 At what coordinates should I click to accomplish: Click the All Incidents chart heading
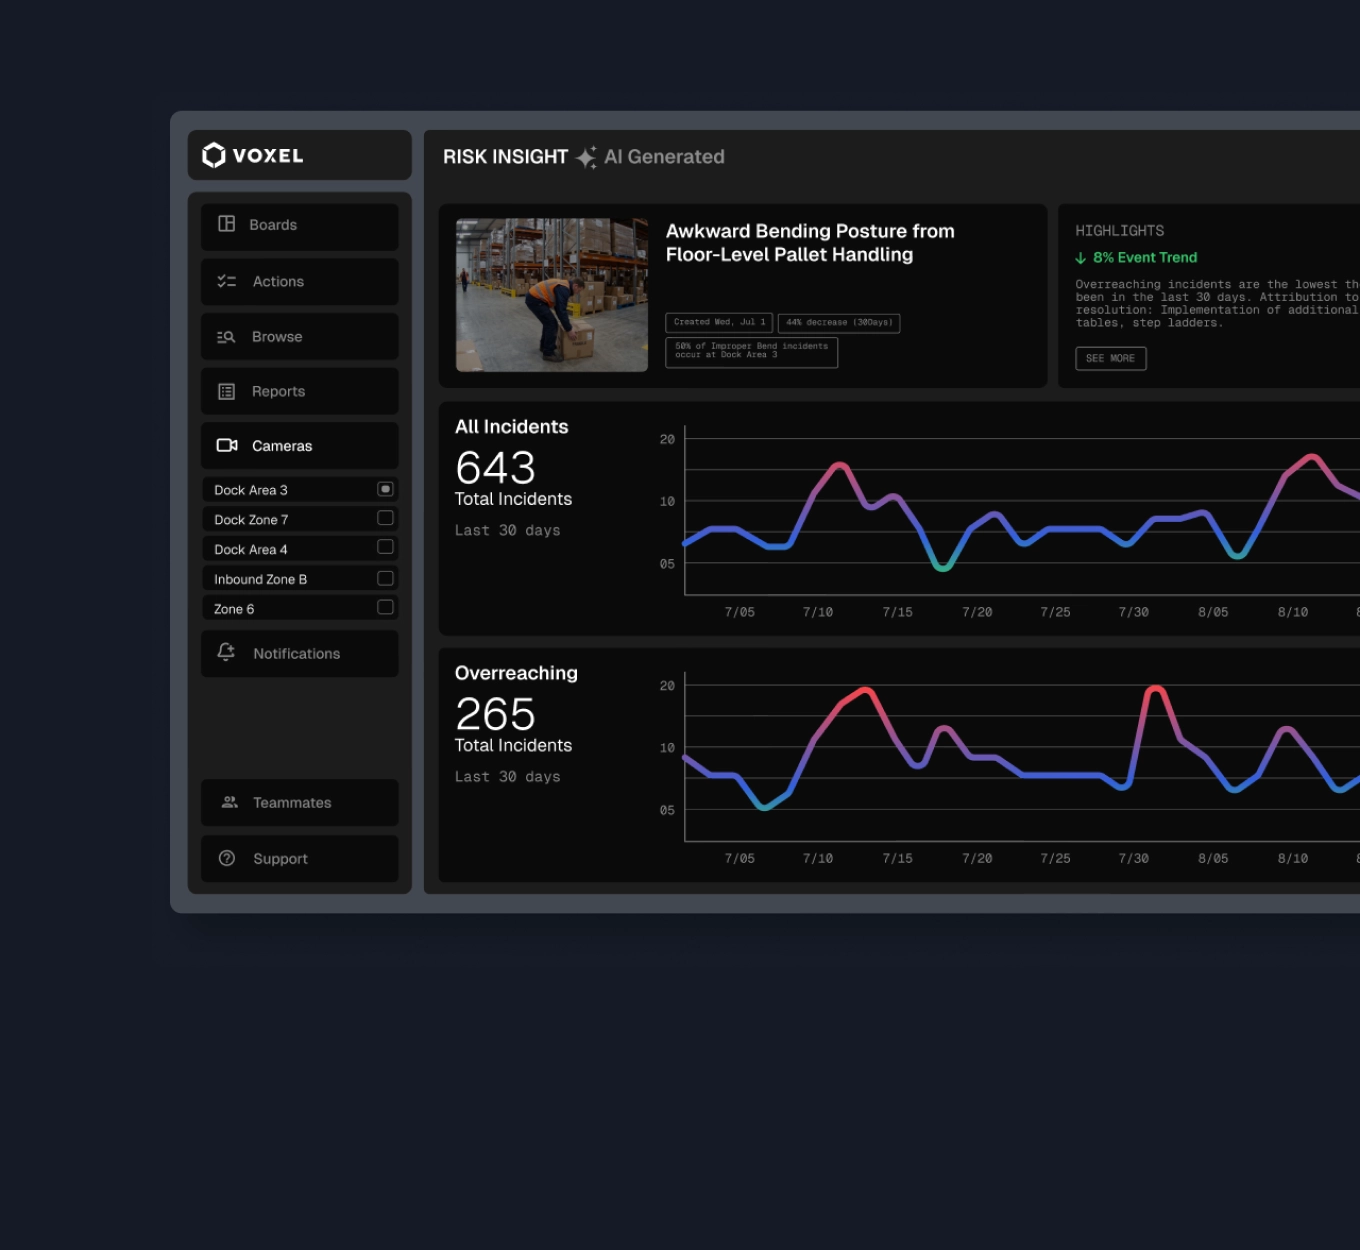coord(511,427)
